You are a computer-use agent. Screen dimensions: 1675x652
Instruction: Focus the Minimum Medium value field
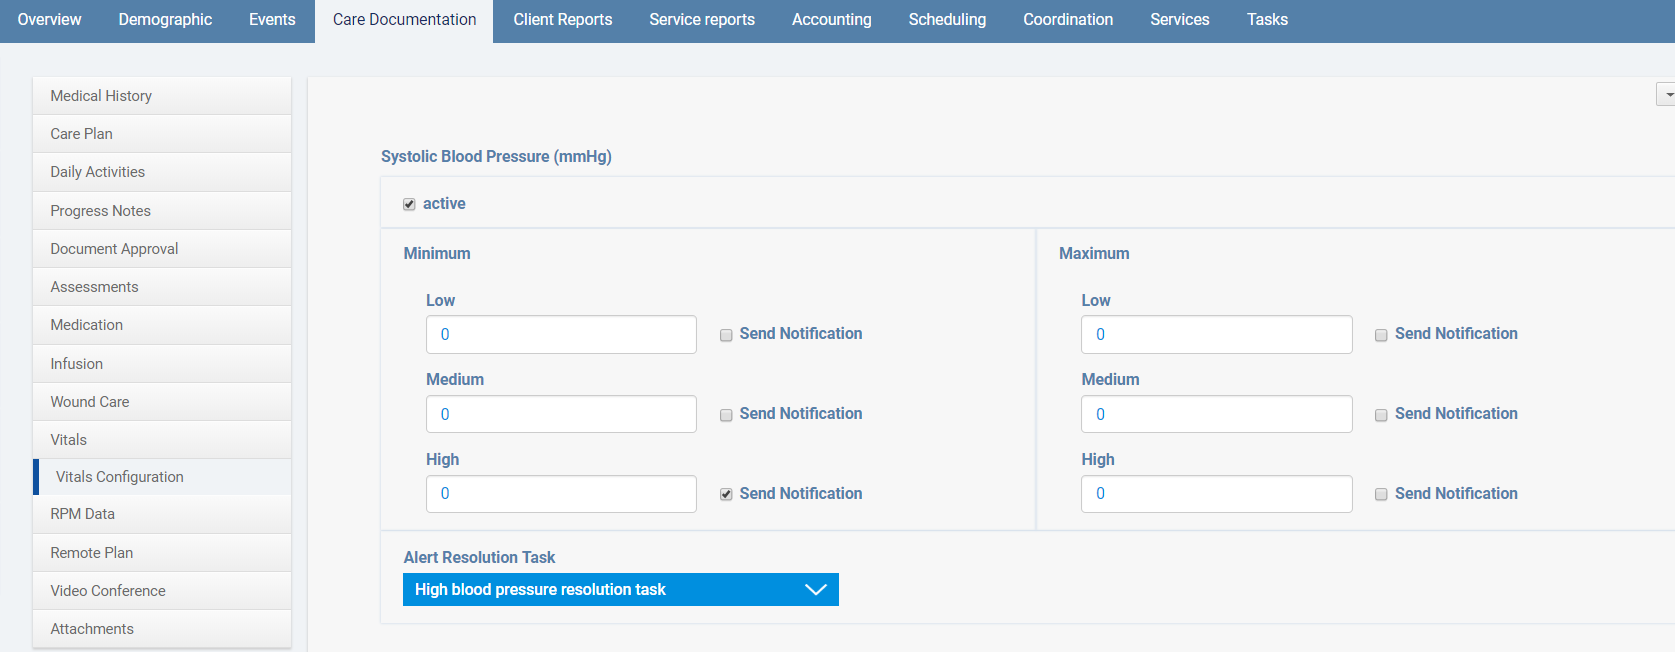[561, 414]
